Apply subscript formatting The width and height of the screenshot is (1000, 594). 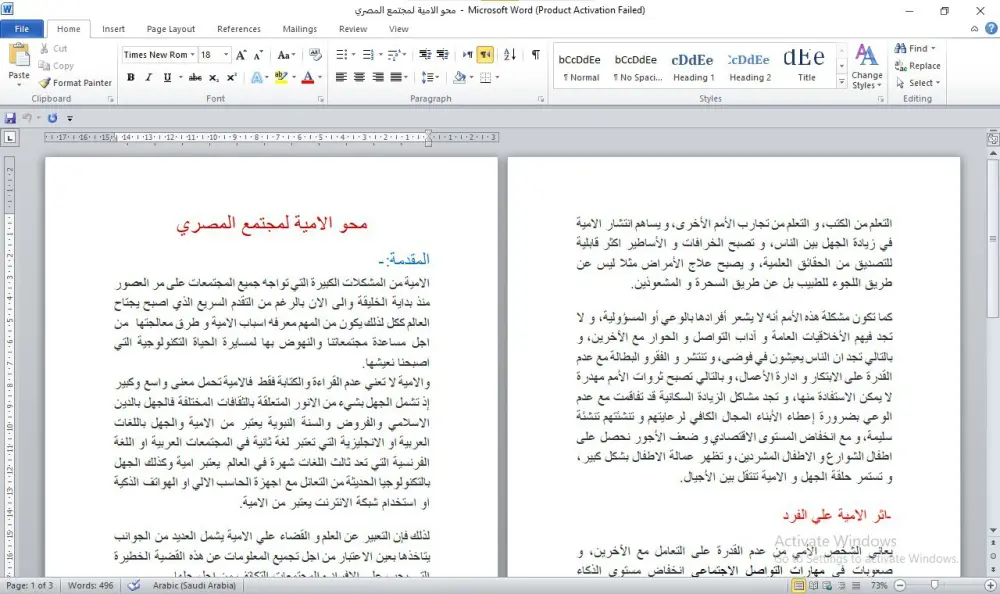click(x=214, y=78)
